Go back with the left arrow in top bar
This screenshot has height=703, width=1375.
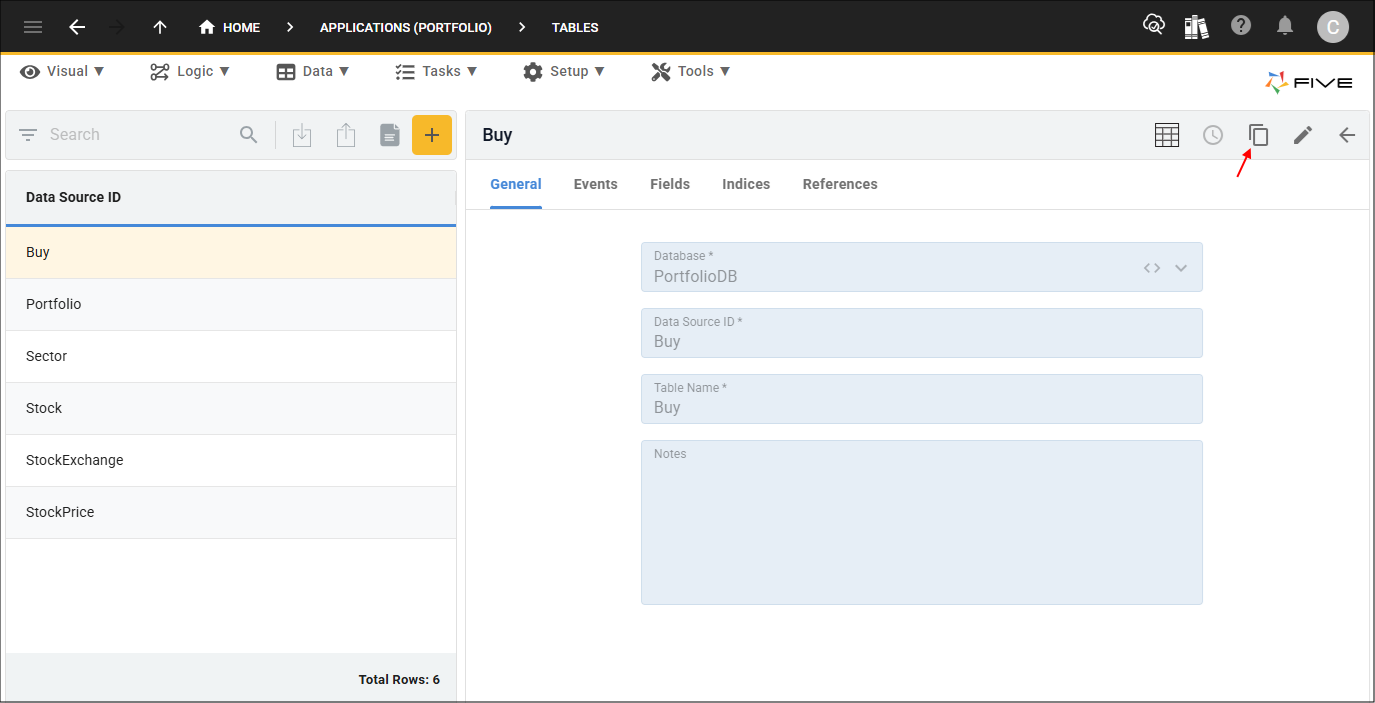77,27
